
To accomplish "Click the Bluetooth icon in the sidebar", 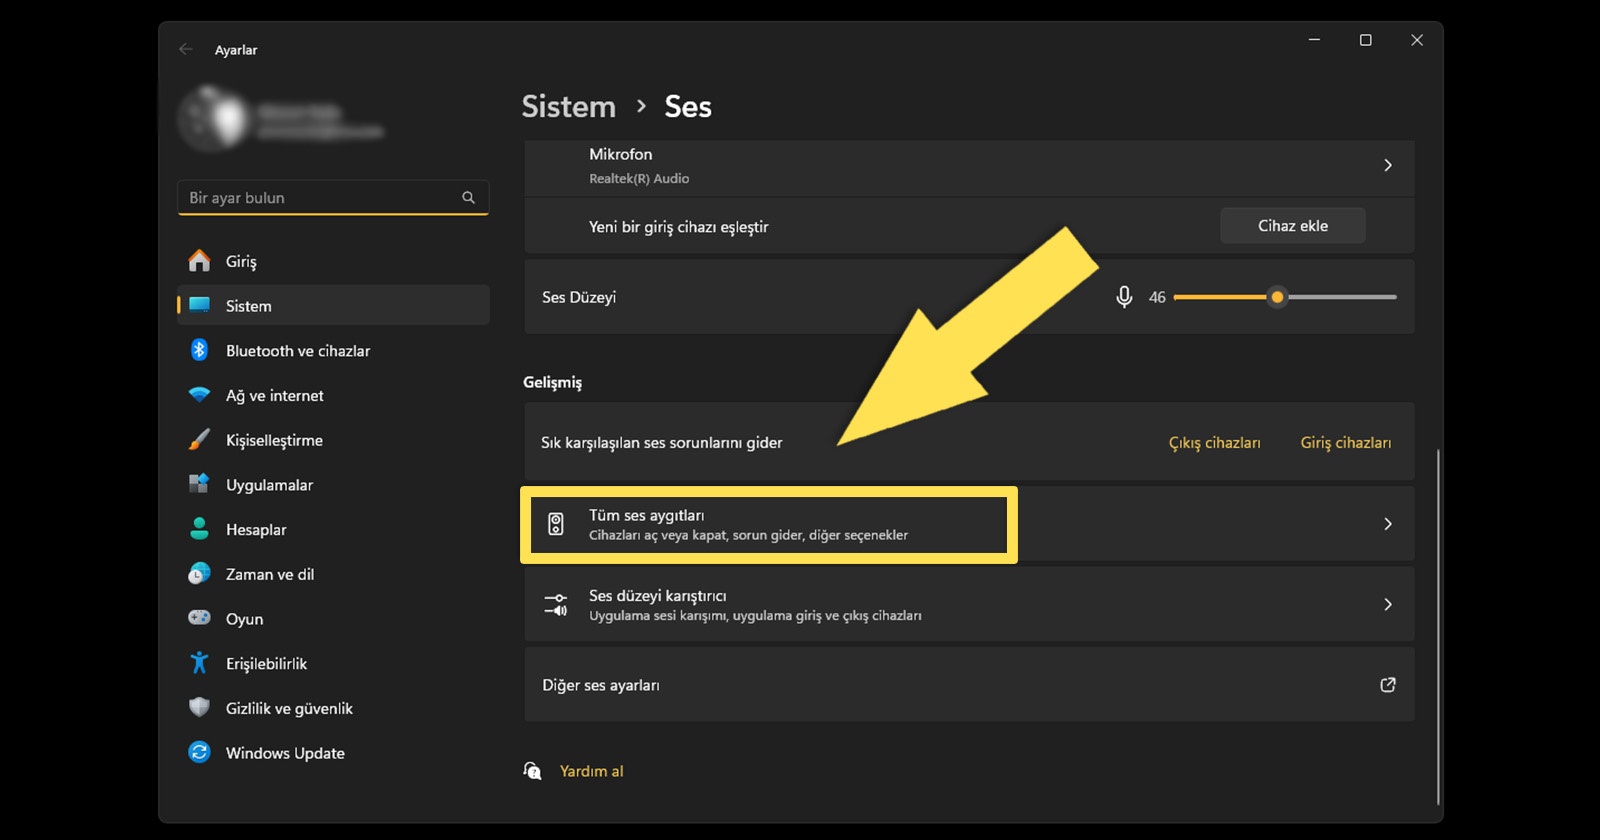I will pyautogui.click(x=200, y=350).
